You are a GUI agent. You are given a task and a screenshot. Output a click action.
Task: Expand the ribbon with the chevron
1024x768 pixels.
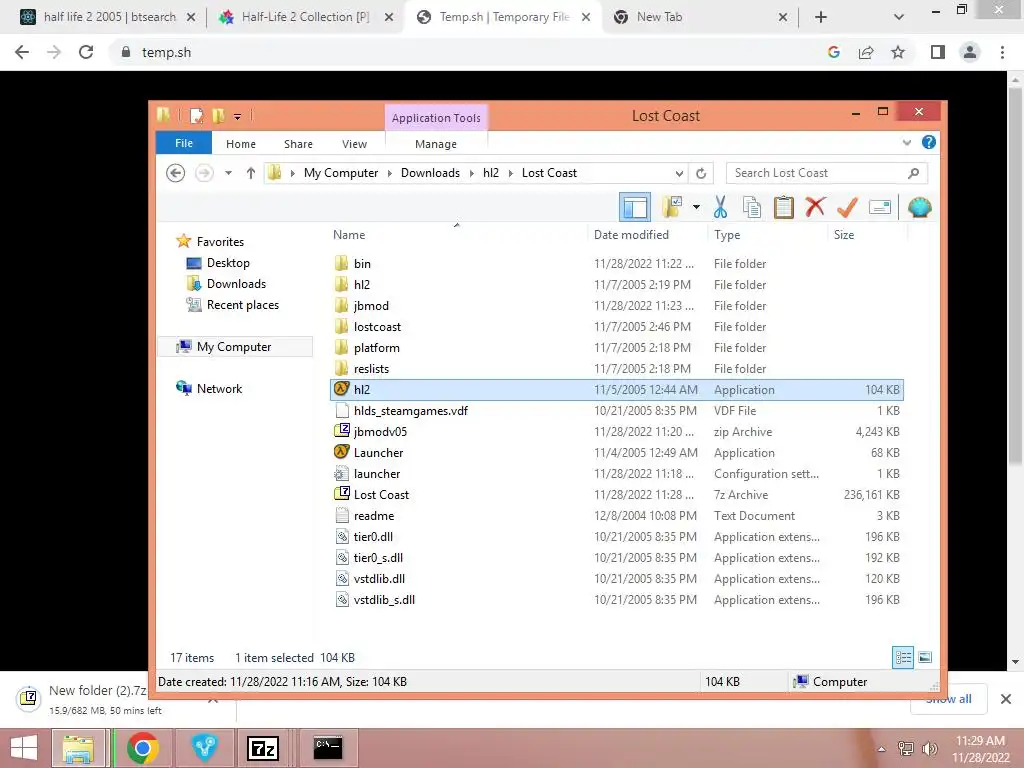pos(906,142)
